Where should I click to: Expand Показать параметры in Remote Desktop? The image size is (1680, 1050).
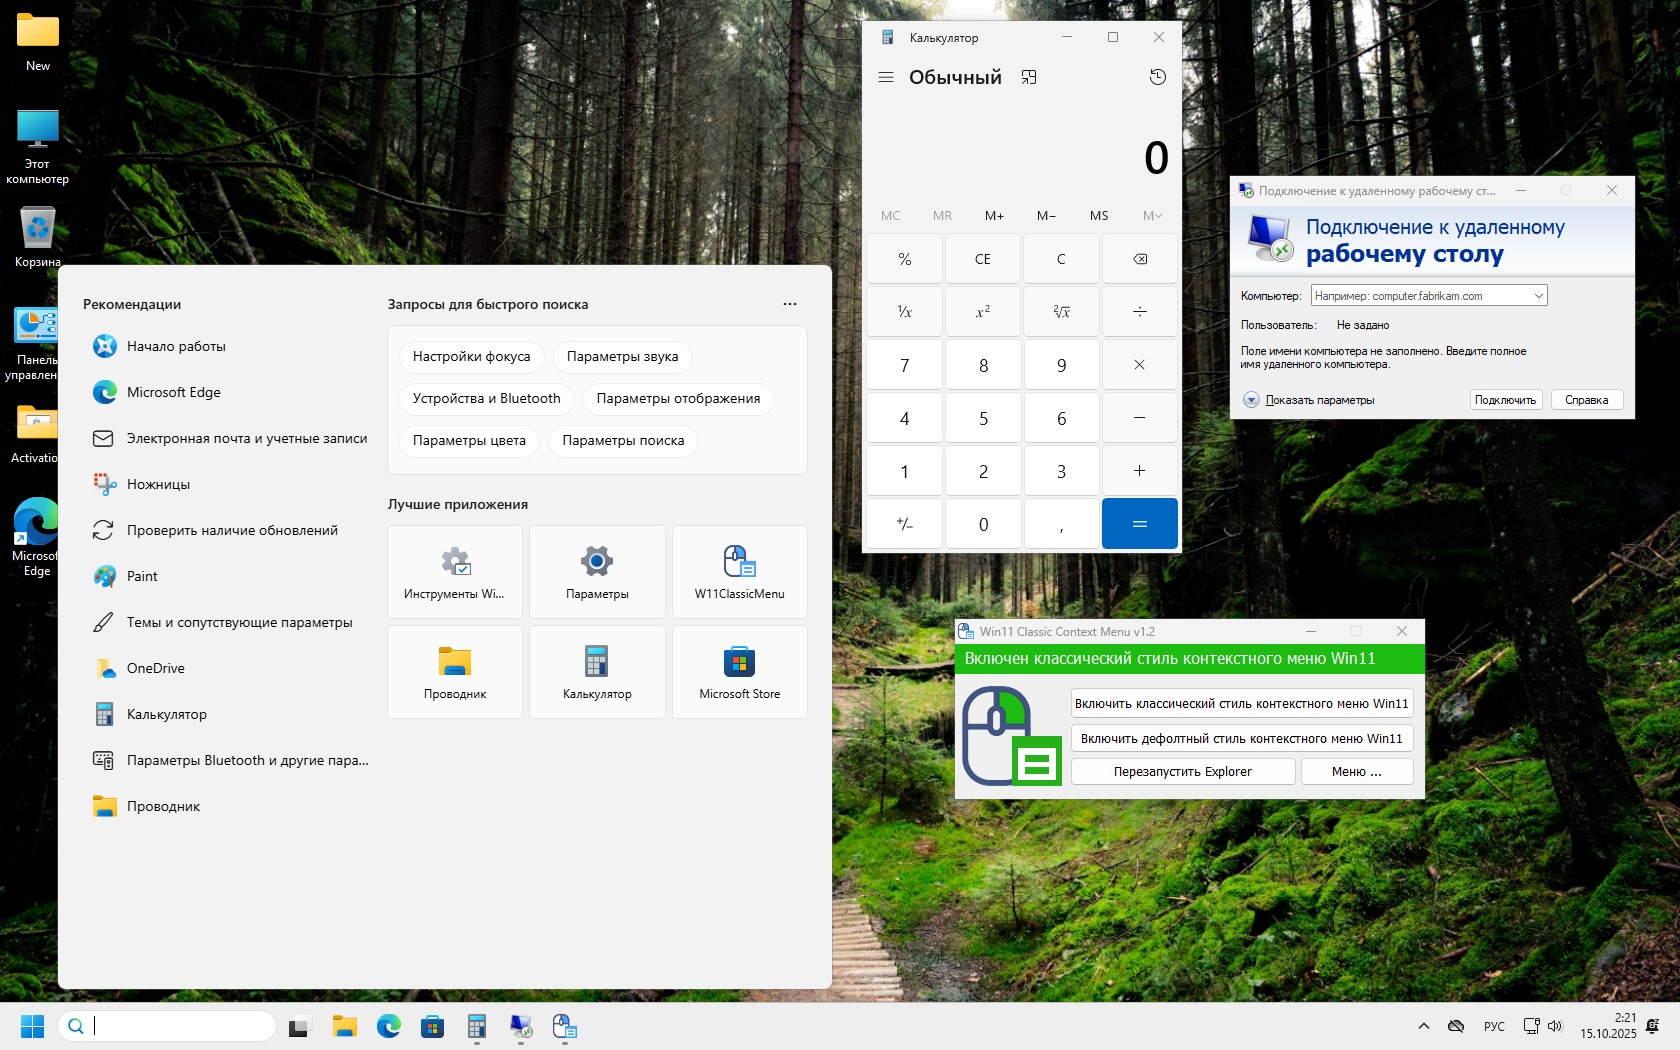(x=1251, y=400)
